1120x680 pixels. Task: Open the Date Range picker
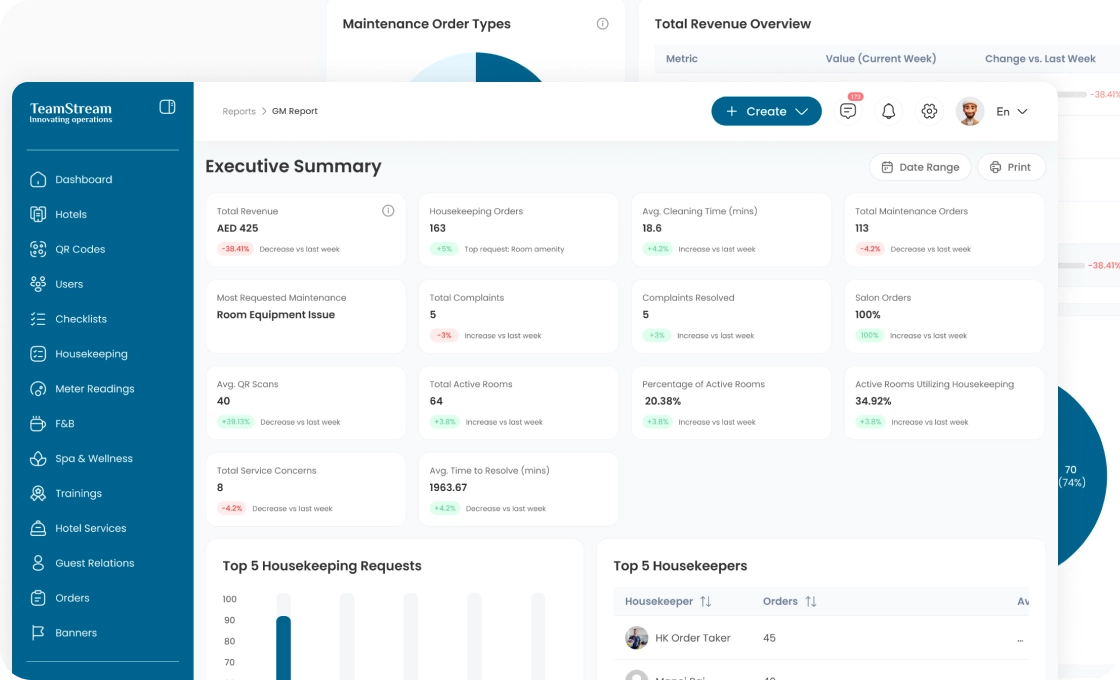920,167
